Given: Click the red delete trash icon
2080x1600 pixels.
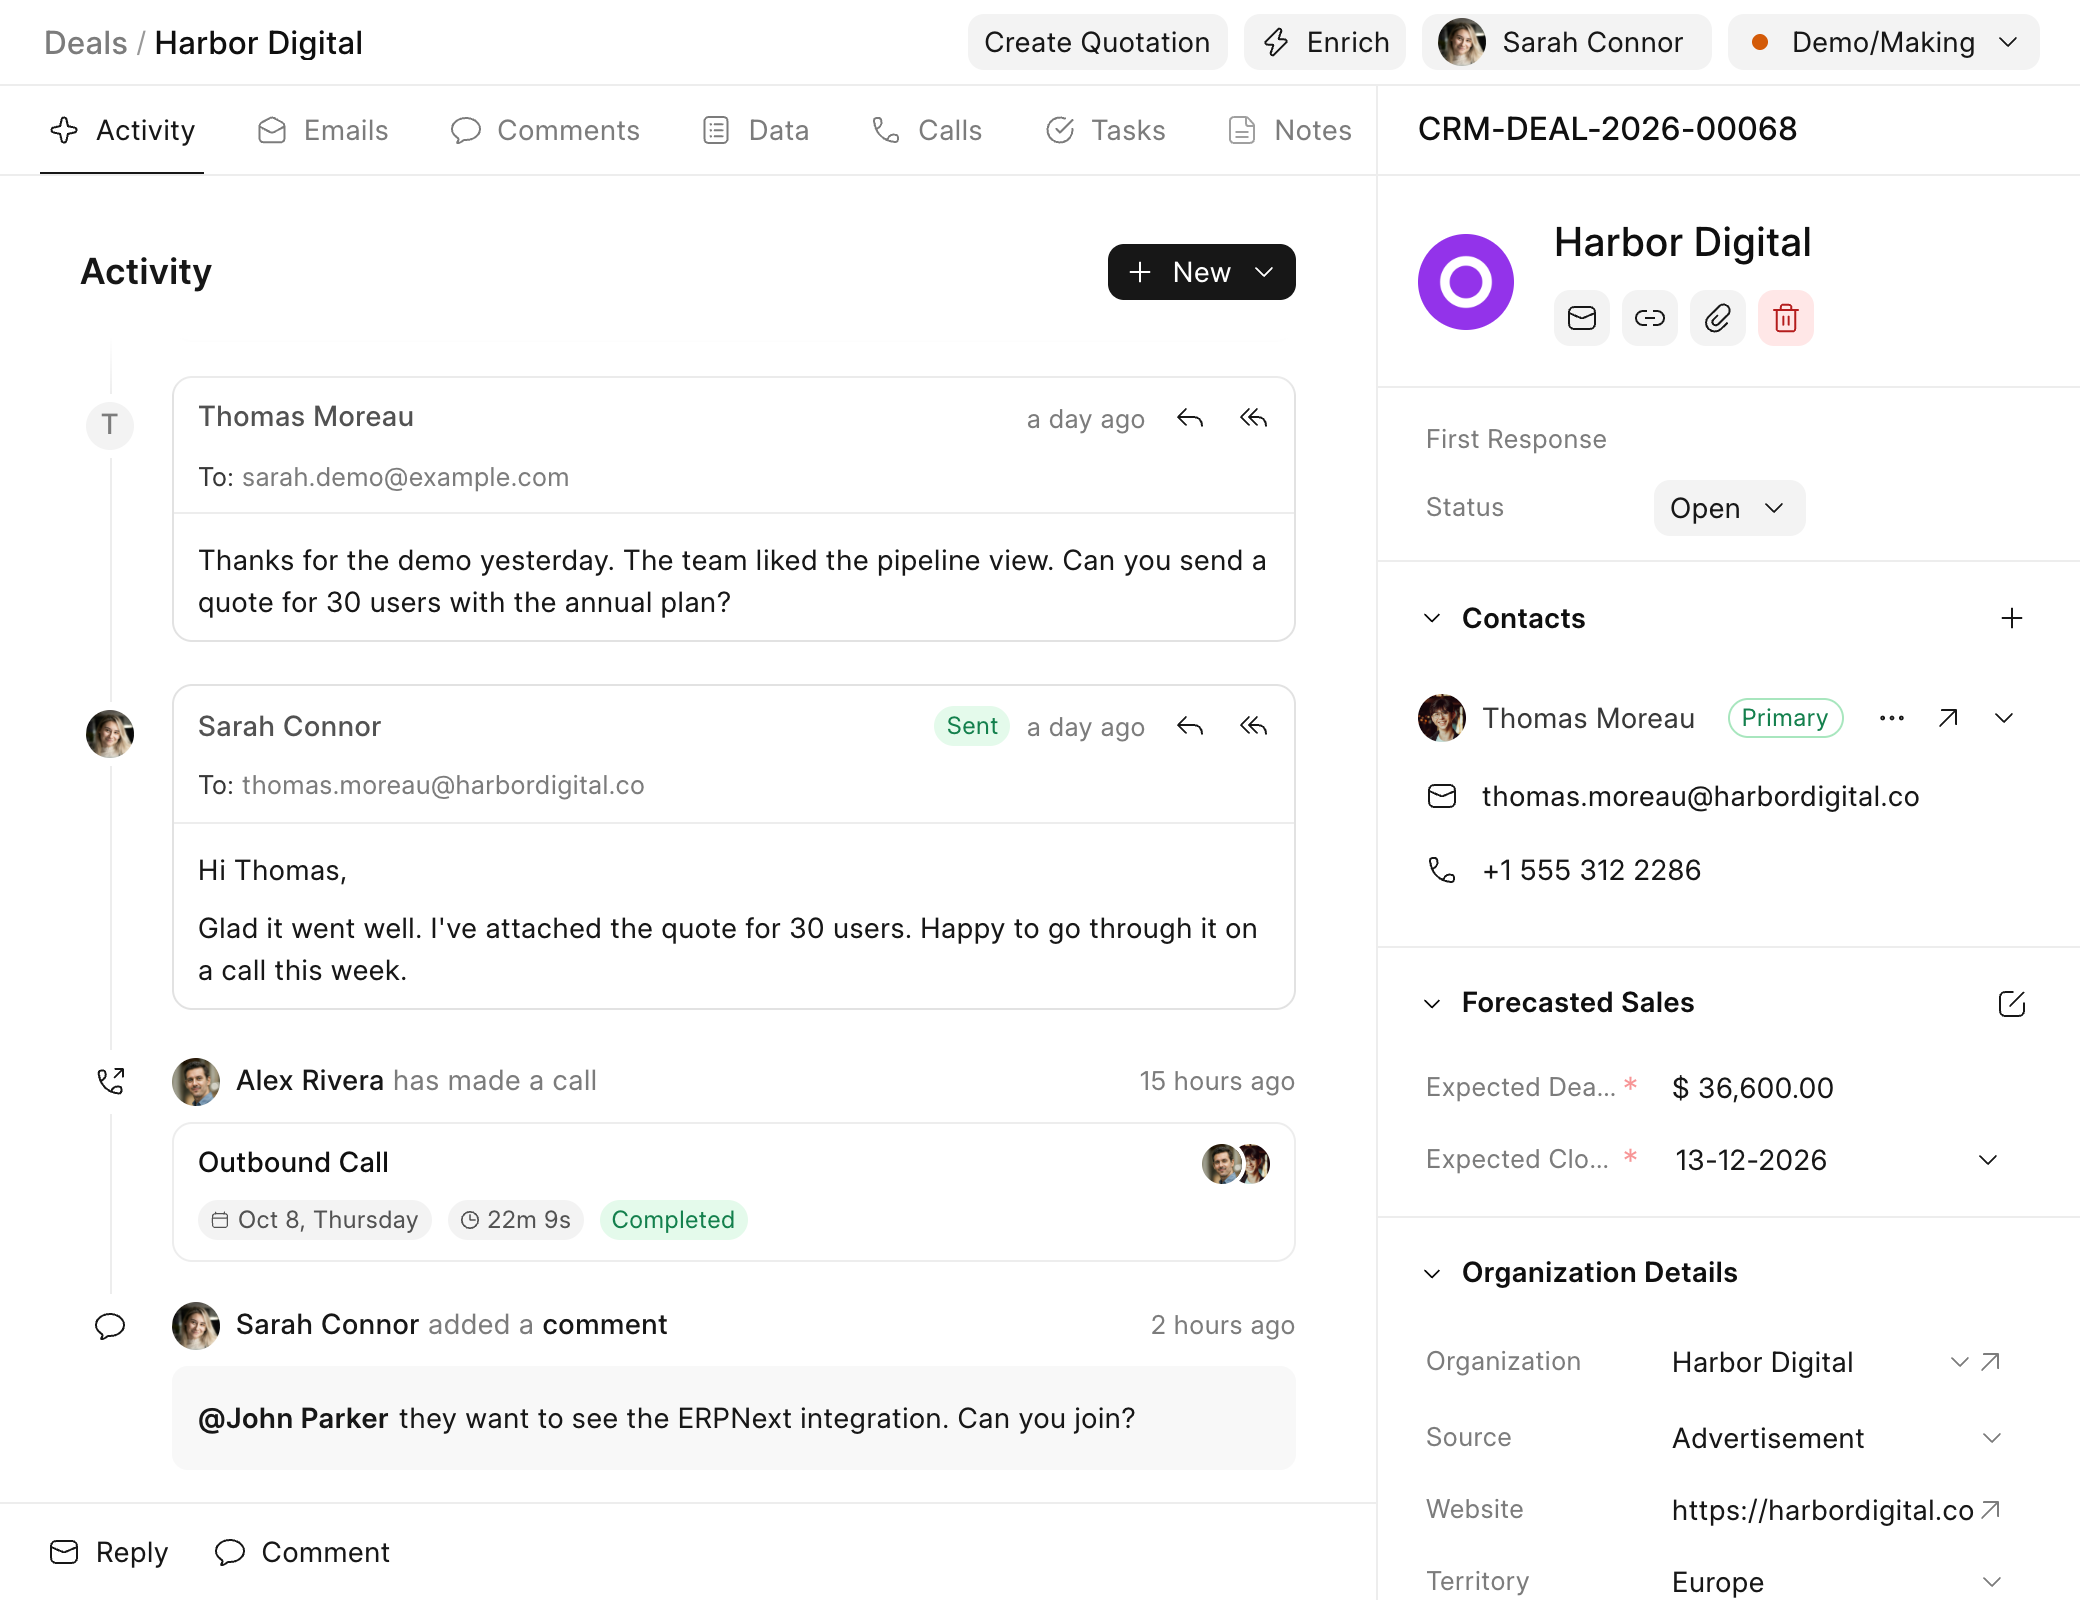Looking at the screenshot, I should 1785,318.
